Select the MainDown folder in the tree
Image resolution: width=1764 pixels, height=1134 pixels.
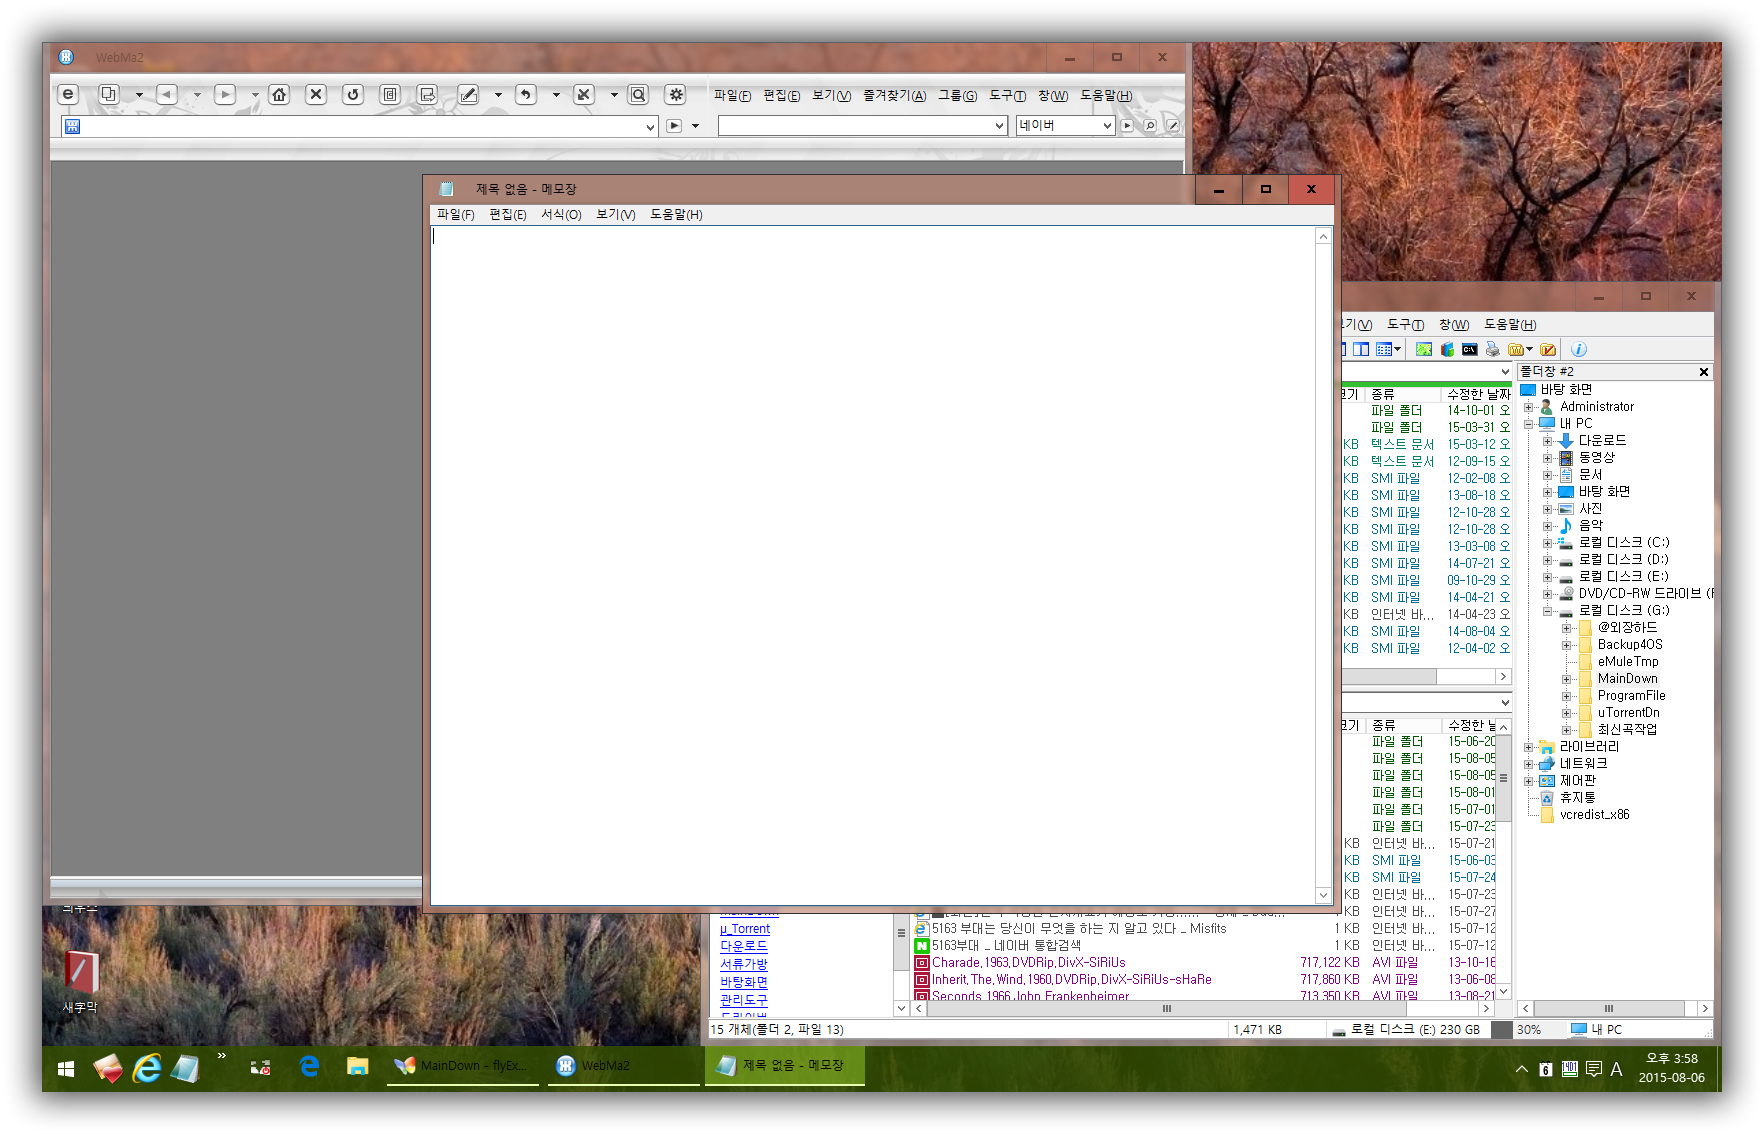tap(1627, 679)
